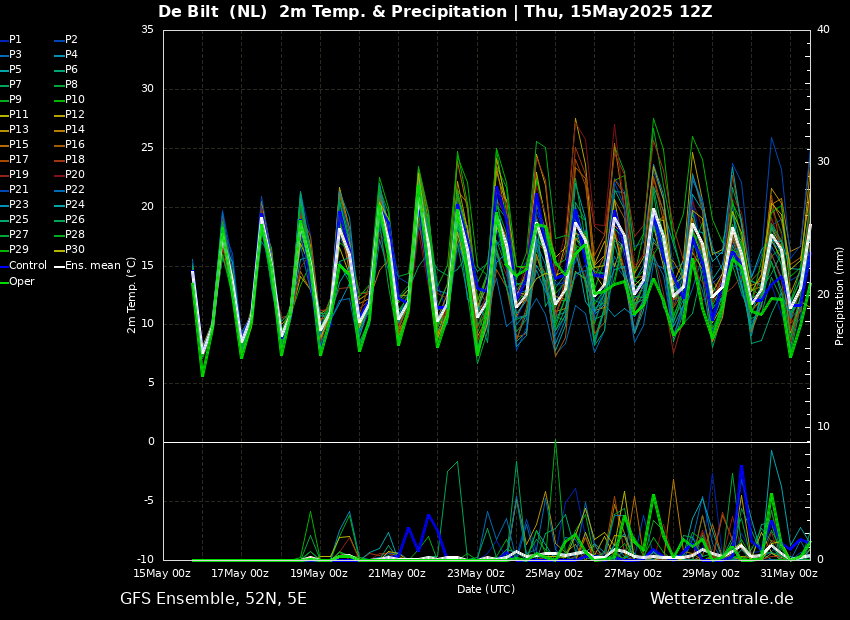
Task: Click the GFS Ensemble, 52N, 5E caption
Action: [213, 599]
